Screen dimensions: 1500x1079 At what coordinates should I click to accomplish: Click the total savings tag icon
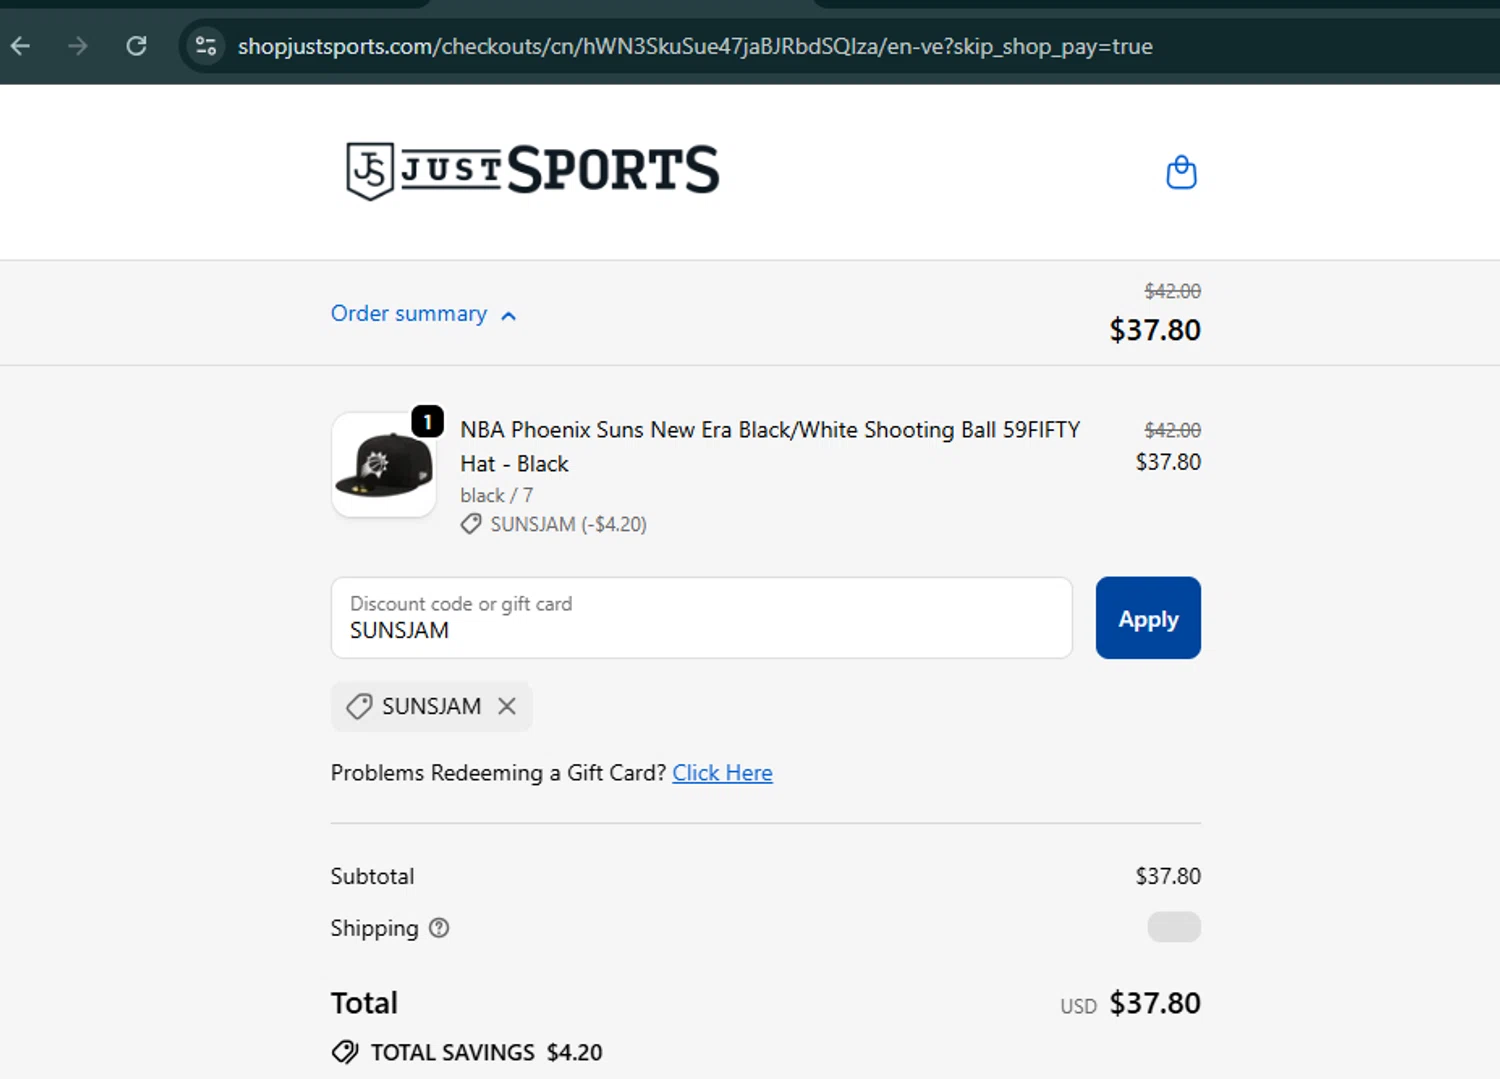(345, 1052)
